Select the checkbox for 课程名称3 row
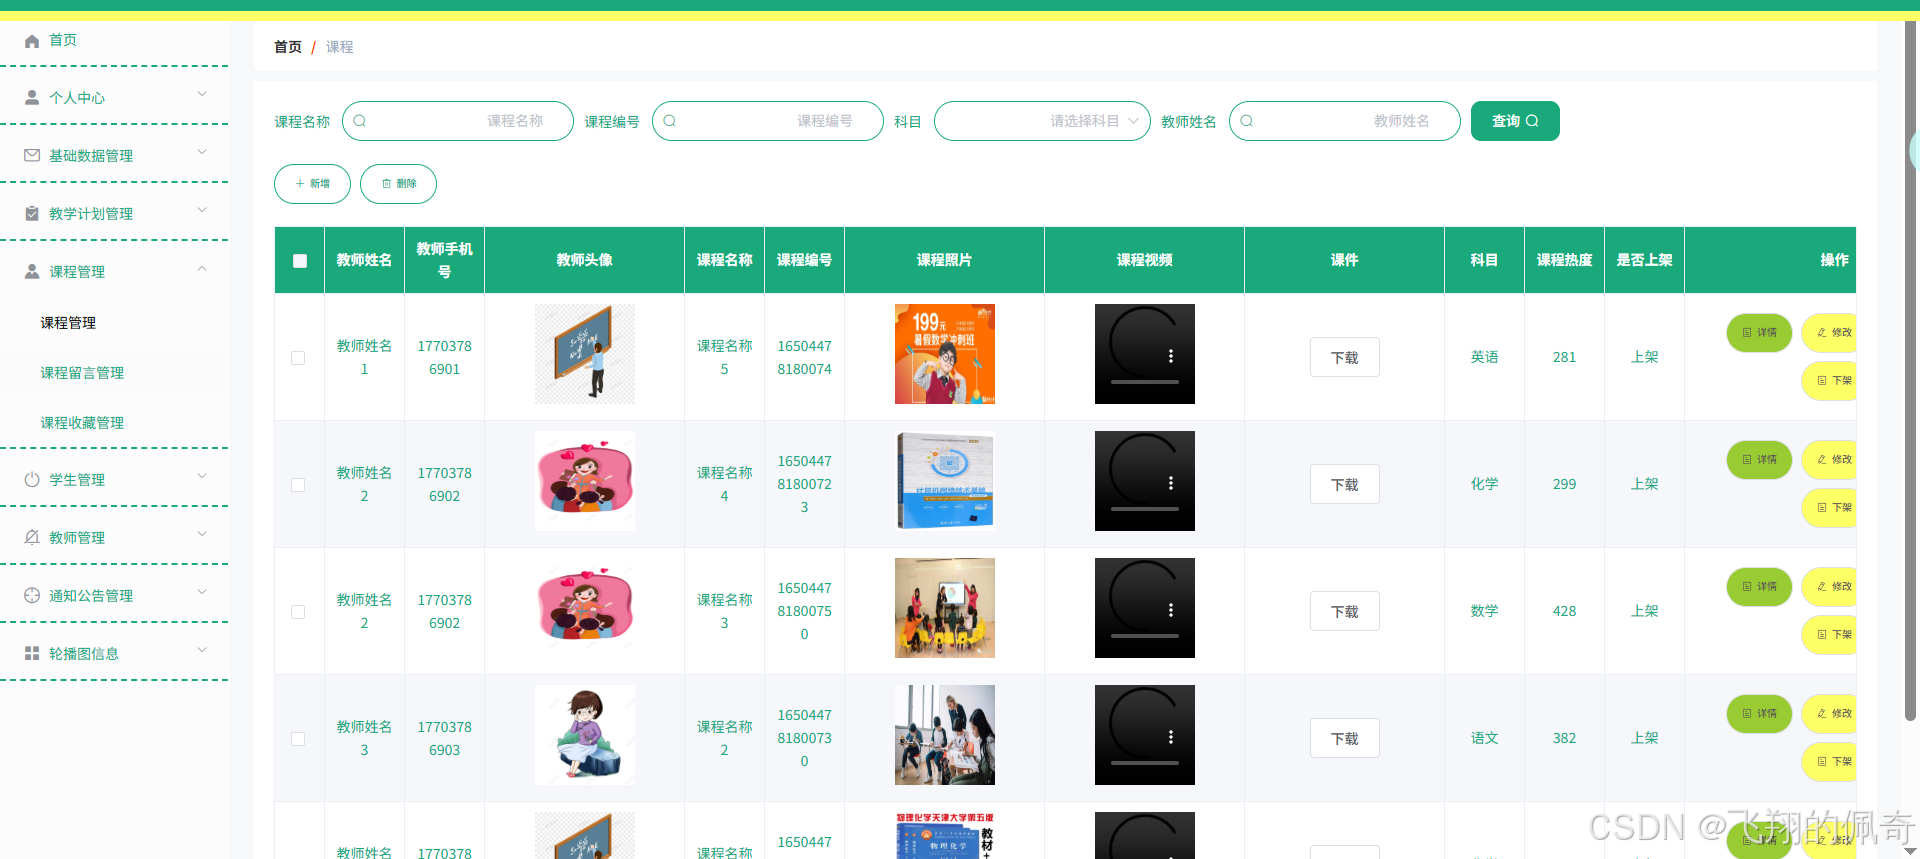This screenshot has width=1920, height=859. click(x=298, y=612)
